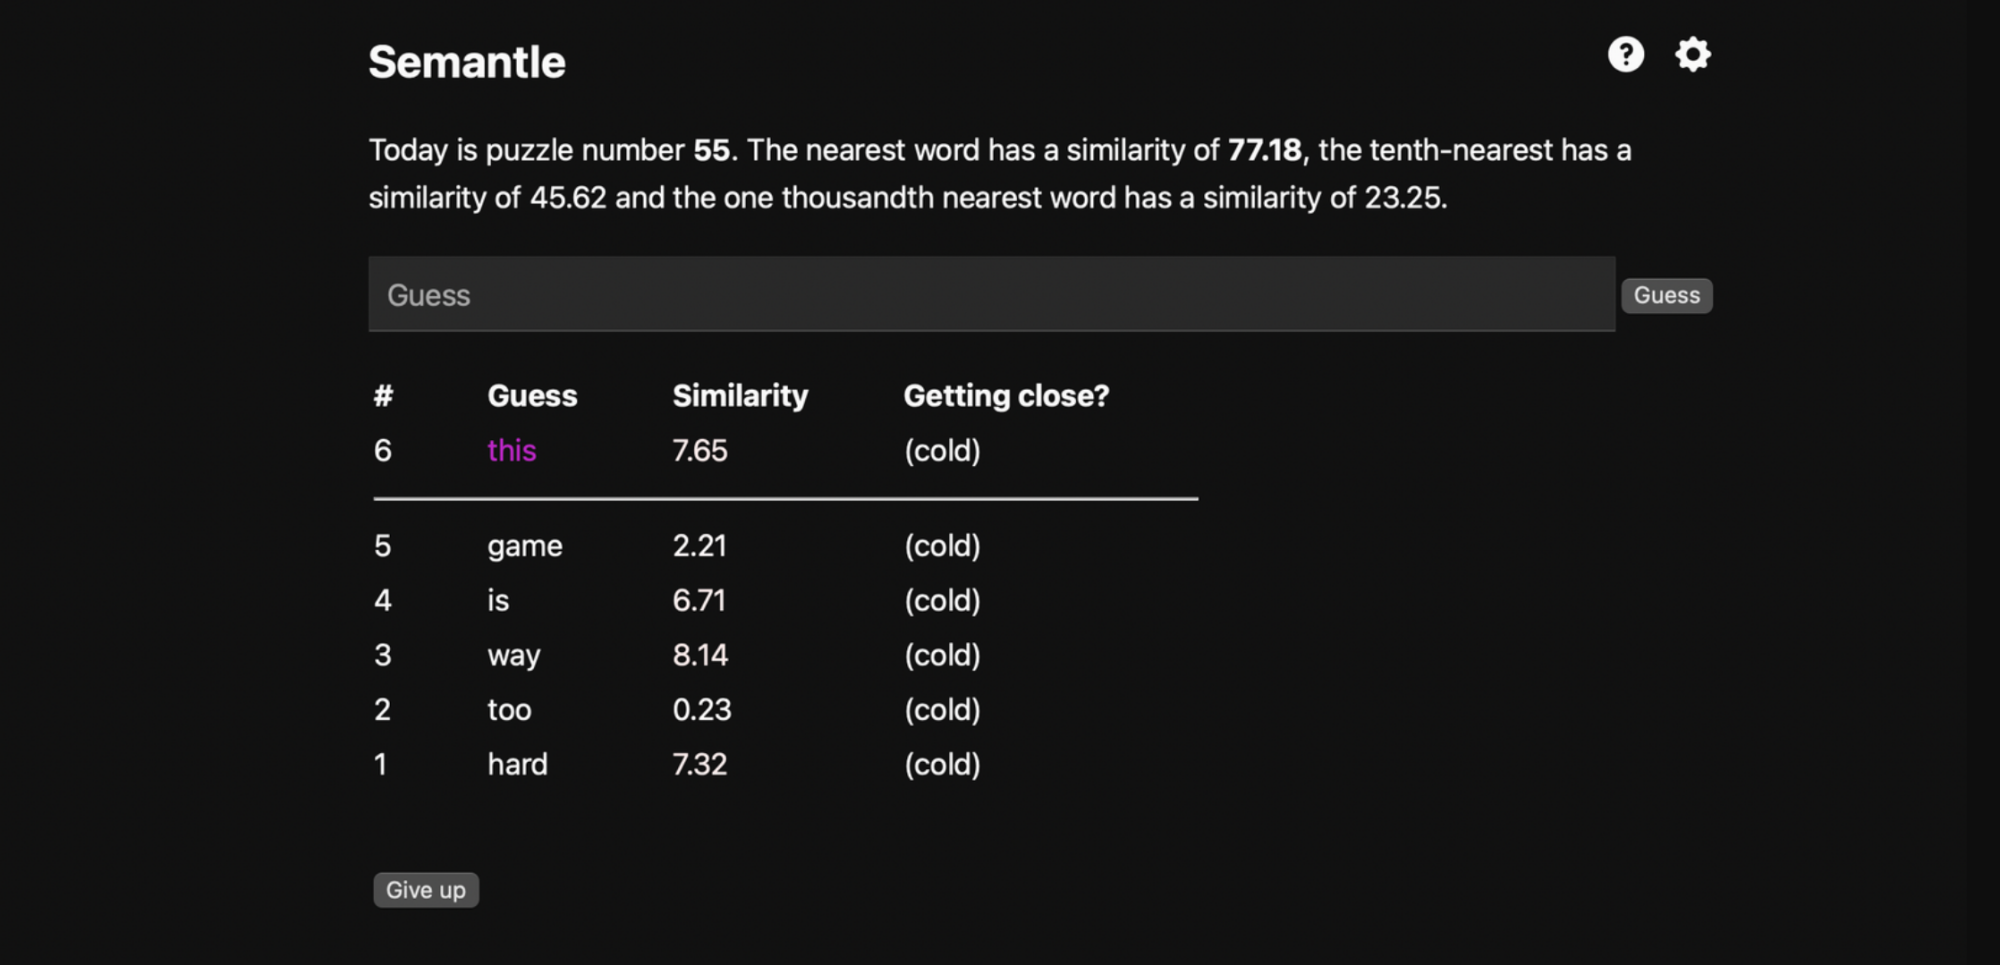Select the guess word 'too'
The height and width of the screenshot is (965, 2000).
pyautogui.click(x=509, y=710)
